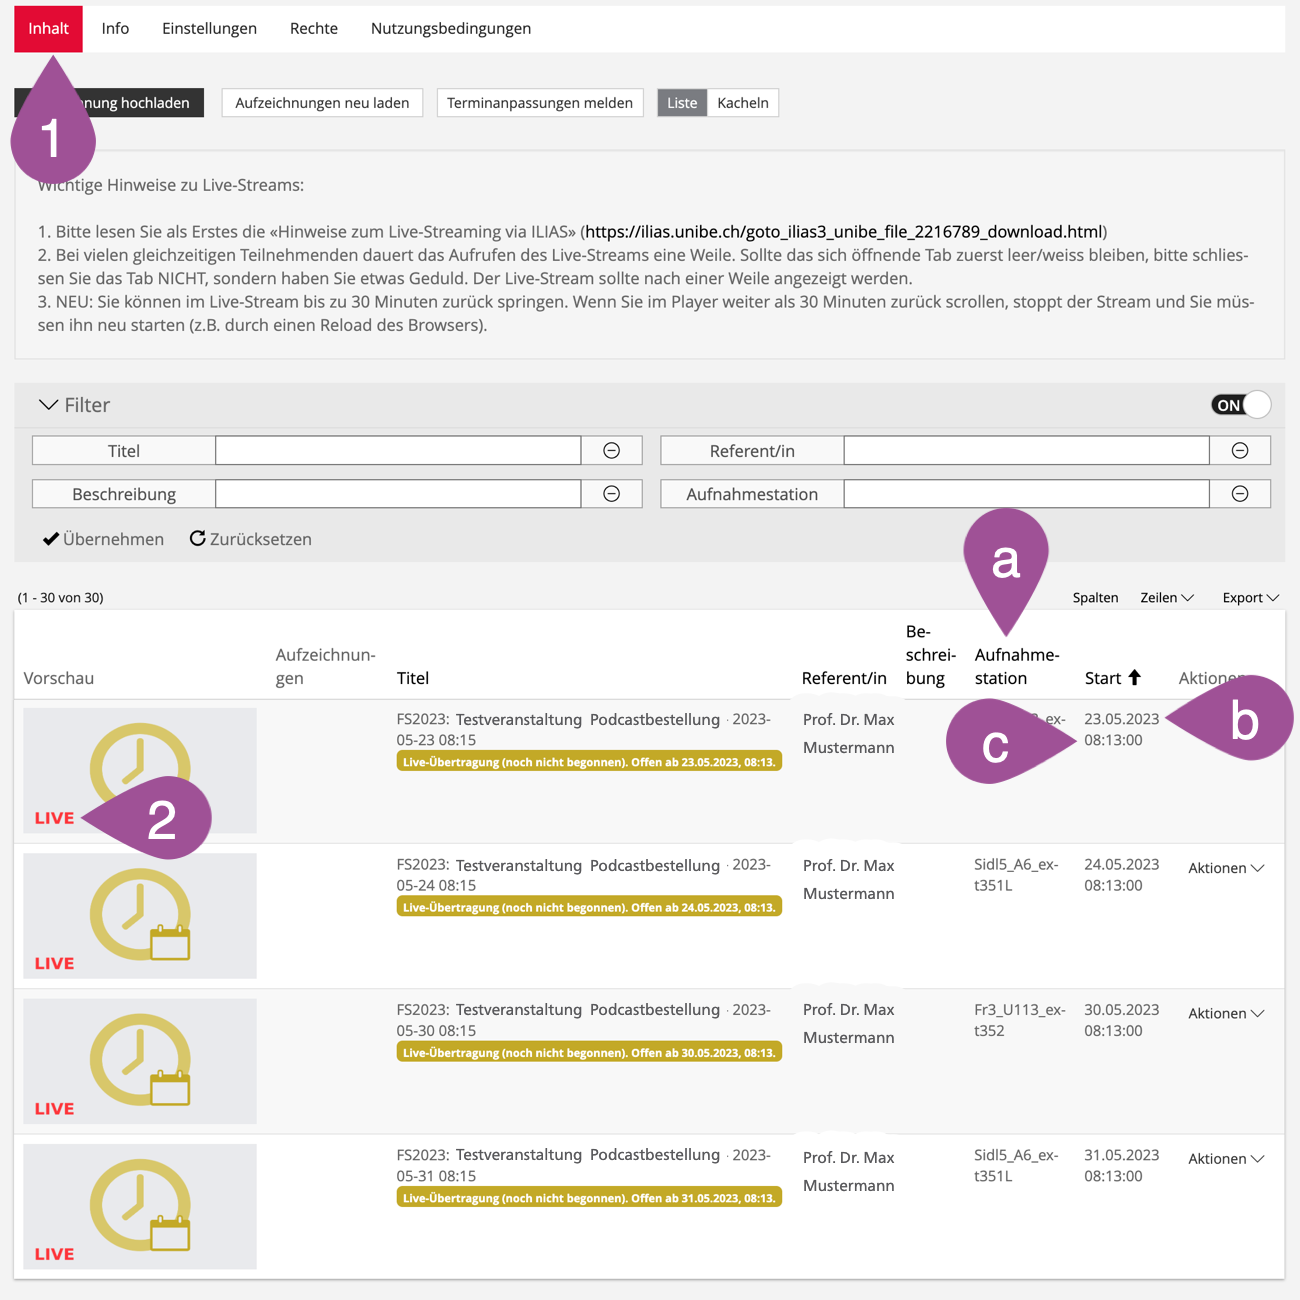Viewport: 1300px width, 1300px height.
Task: Clear the Titel filter with minus icon
Action: point(611,451)
